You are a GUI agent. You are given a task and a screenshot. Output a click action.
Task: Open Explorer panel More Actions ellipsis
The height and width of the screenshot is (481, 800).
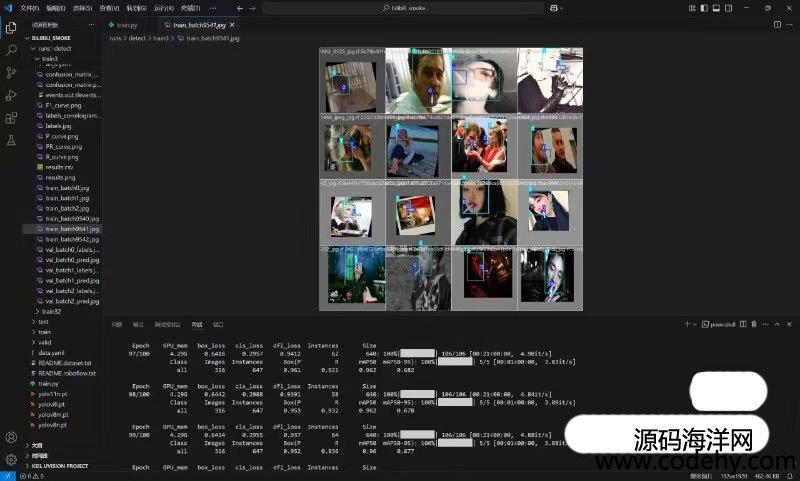(91, 24)
